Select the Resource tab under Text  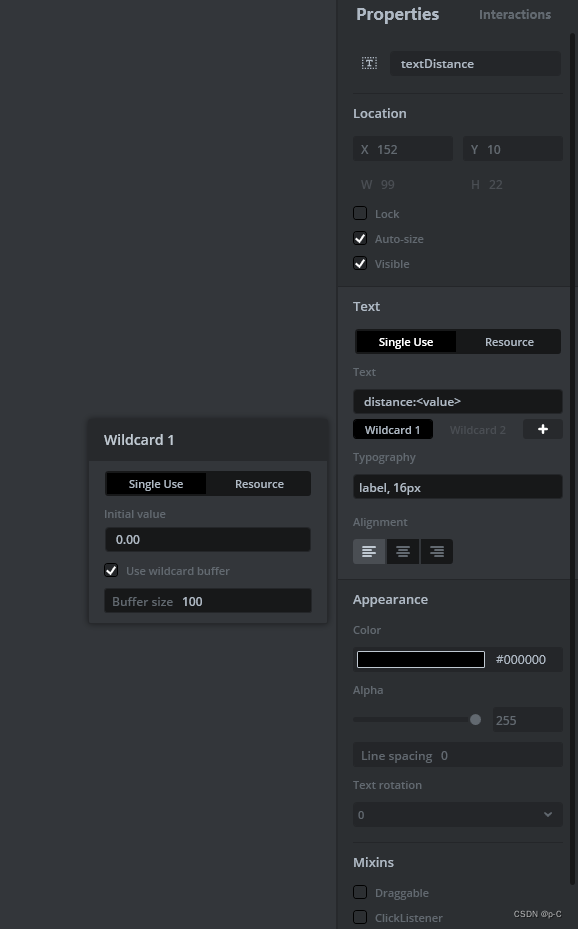click(509, 341)
